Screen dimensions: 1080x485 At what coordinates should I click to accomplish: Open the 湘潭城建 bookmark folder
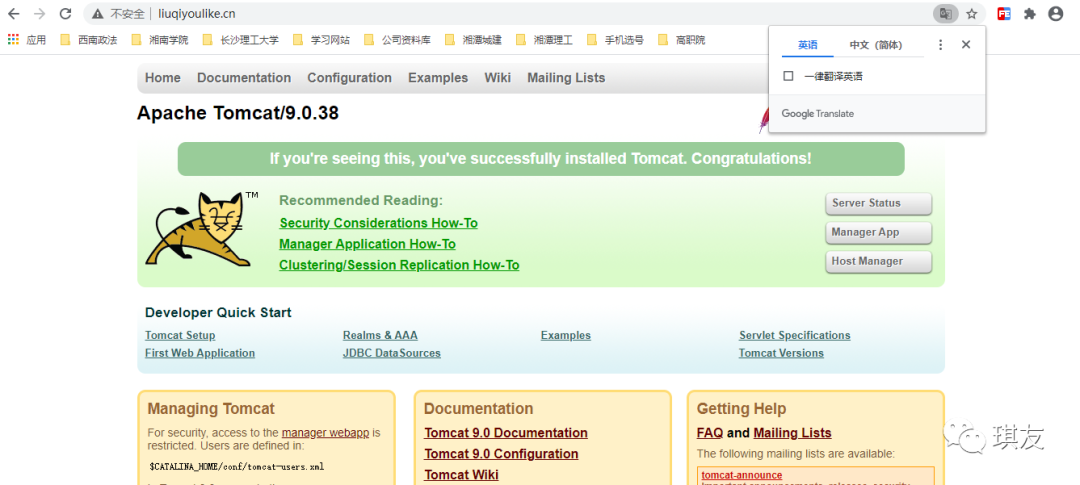(473, 40)
